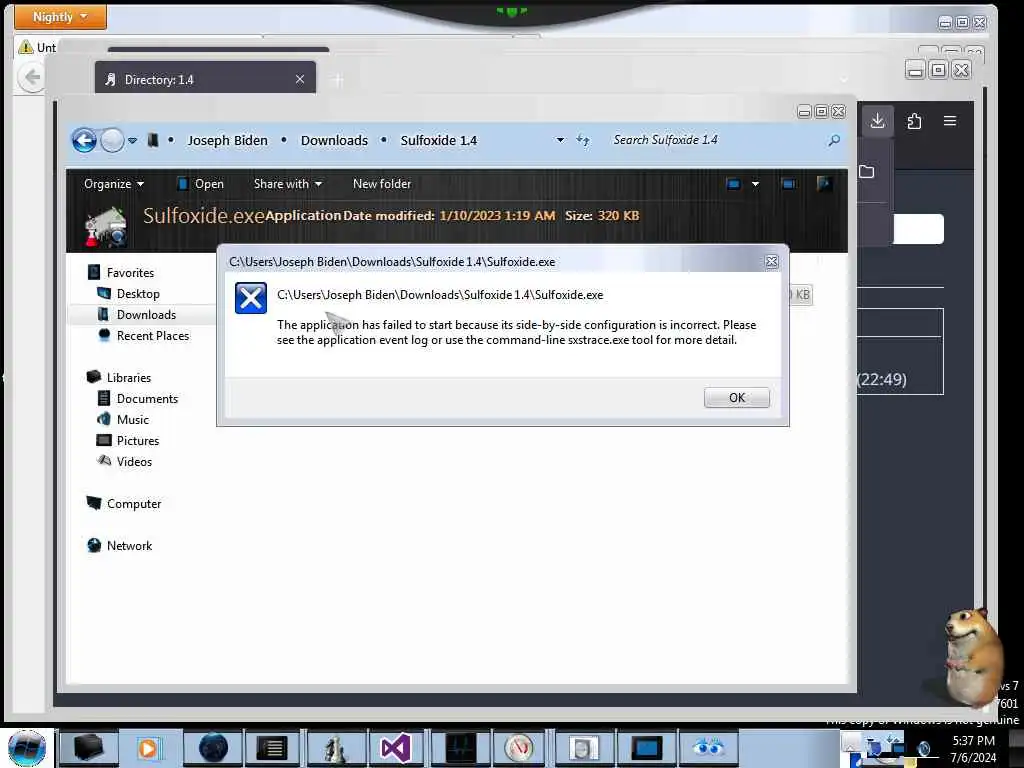Screen dimensions: 1024x768
Task: Click the blue Back arrow in Explorer
Action: (x=84, y=140)
